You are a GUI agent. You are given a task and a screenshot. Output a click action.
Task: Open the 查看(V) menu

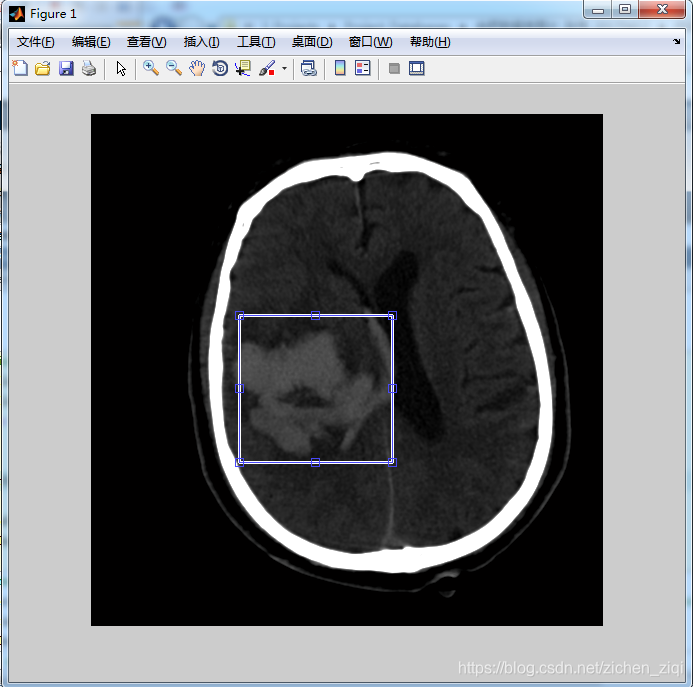pos(147,42)
